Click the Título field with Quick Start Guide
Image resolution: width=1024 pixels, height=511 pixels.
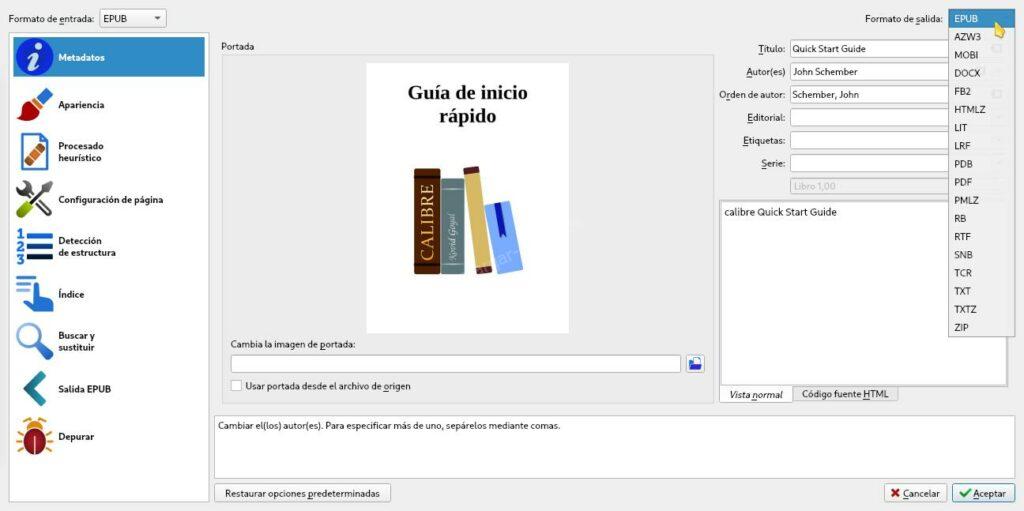pos(869,48)
